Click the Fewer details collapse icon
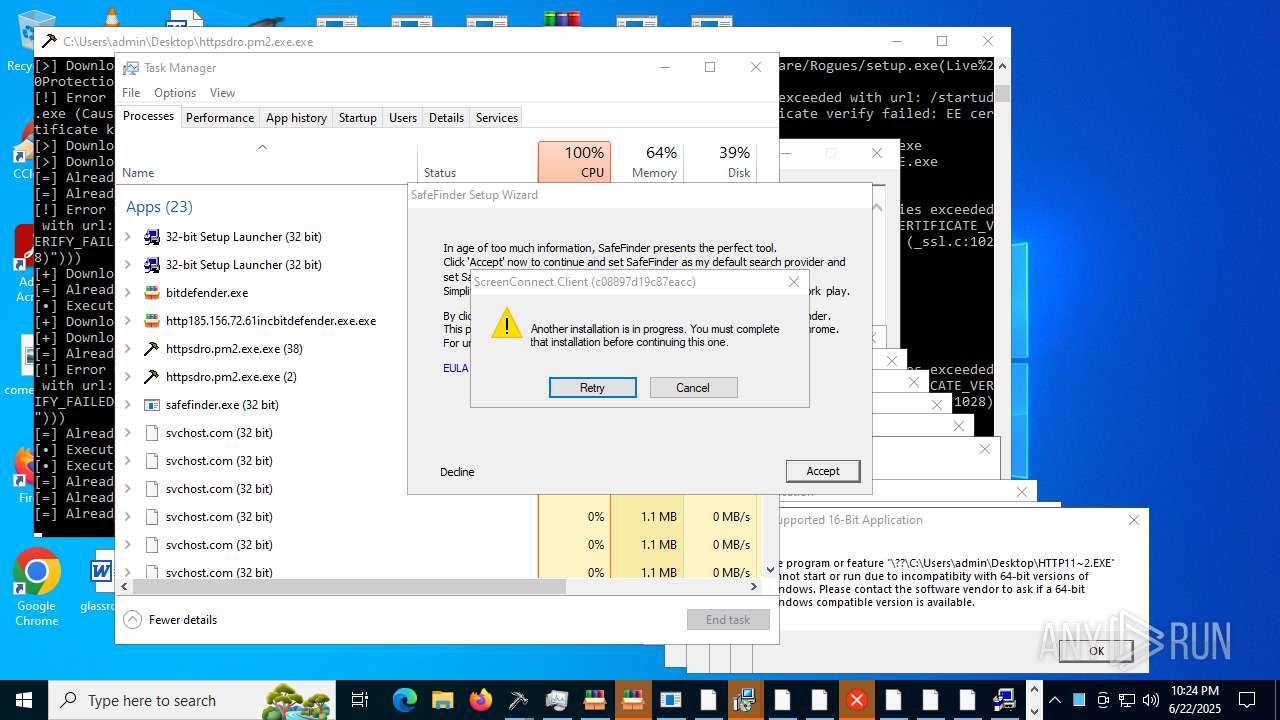The height and width of the screenshot is (720, 1280). pos(132,619)
